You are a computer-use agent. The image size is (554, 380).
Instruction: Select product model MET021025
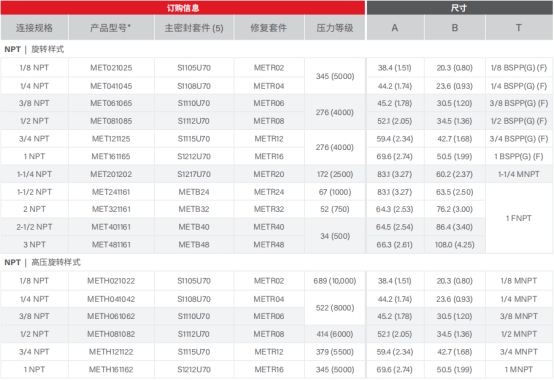(111, 67)
